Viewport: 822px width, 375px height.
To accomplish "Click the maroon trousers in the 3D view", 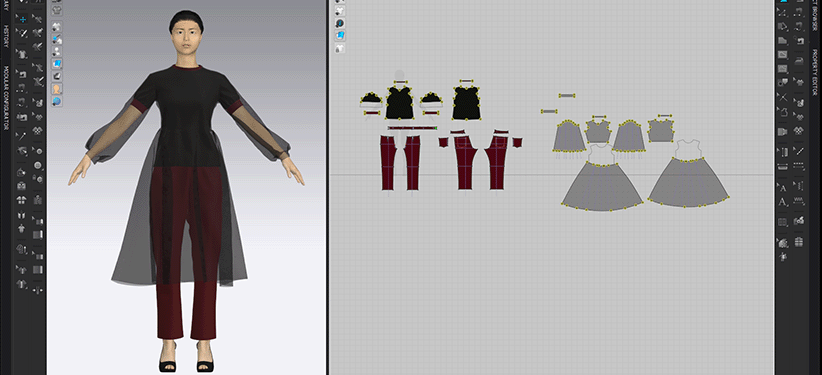I will (x=187, y=252).
